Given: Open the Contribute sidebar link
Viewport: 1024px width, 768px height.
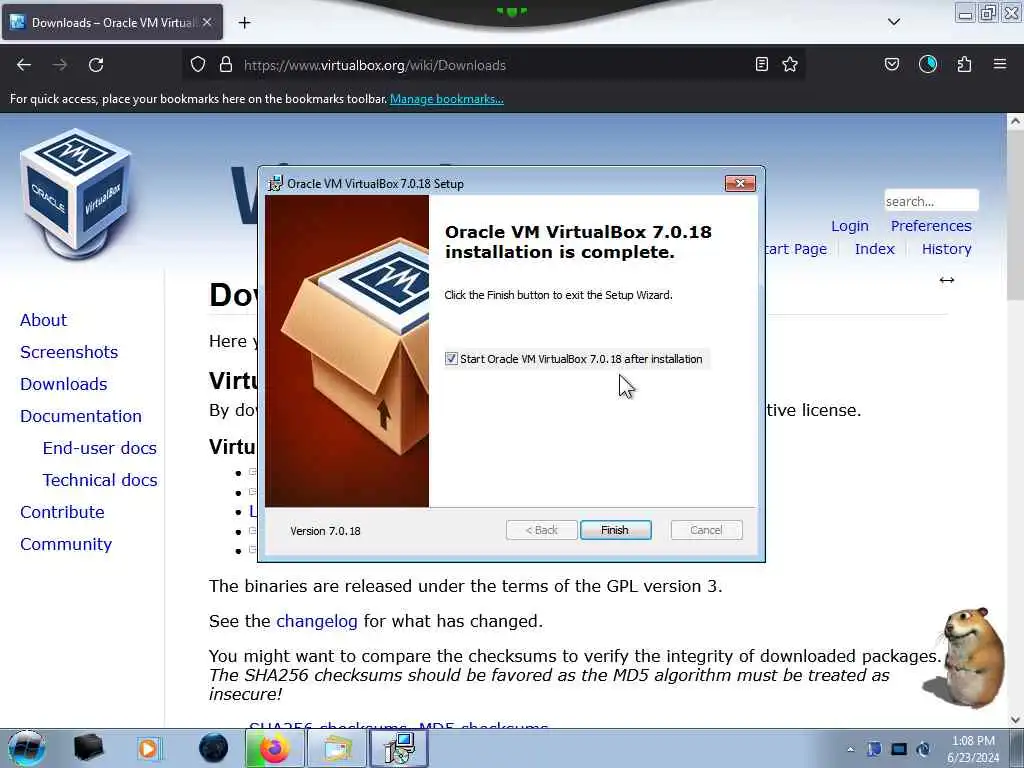Looking at the screenshot, I should tap(62, 512).
